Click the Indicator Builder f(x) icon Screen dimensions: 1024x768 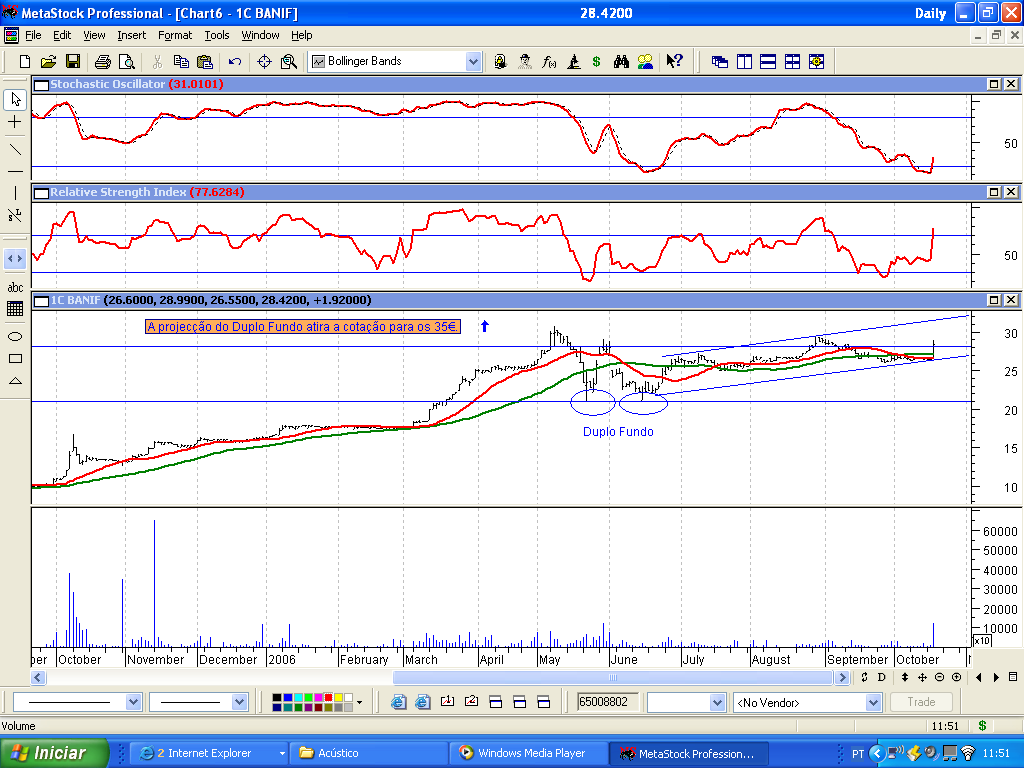pos(548,61)
